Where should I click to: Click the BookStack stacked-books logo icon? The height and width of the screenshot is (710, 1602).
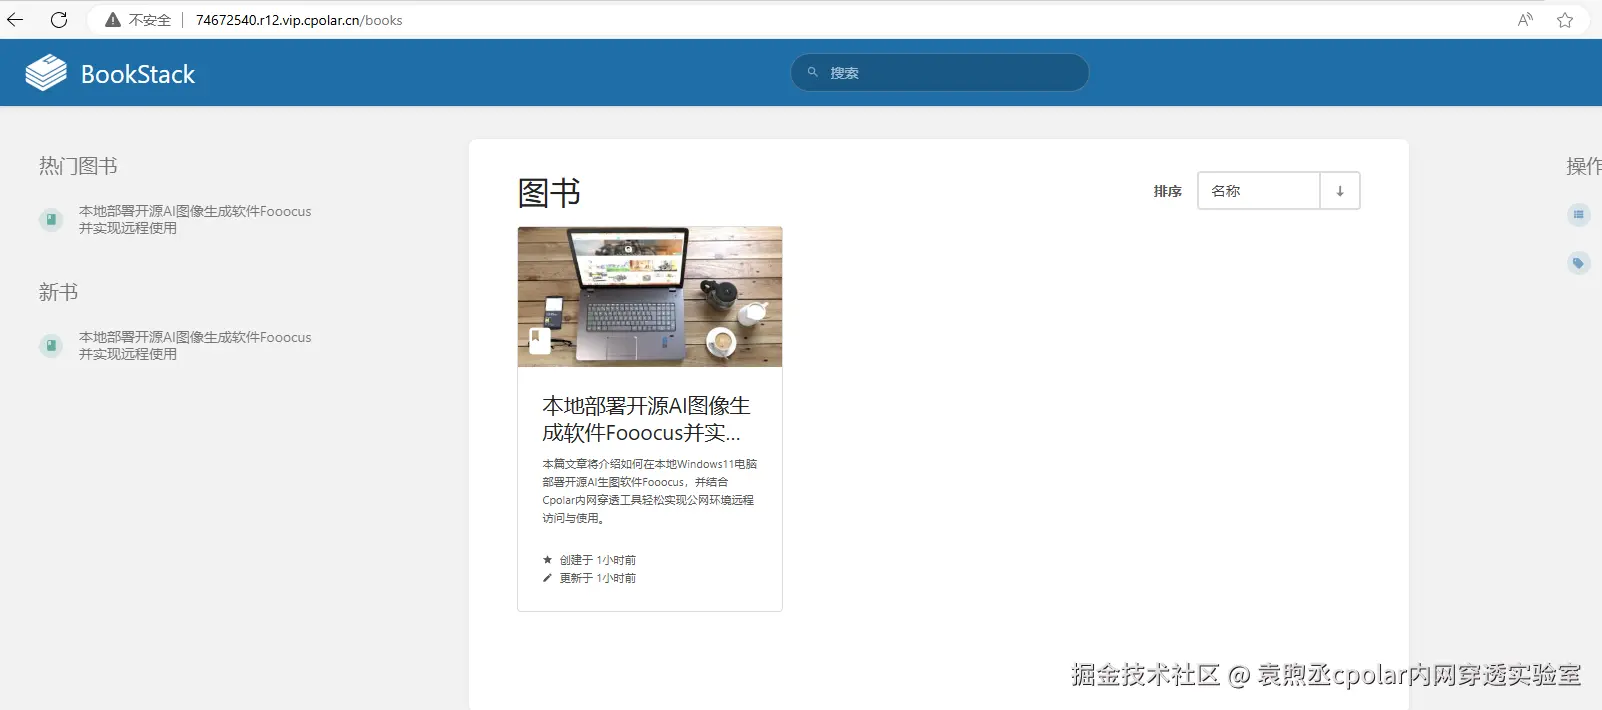[x=46, y=73]
